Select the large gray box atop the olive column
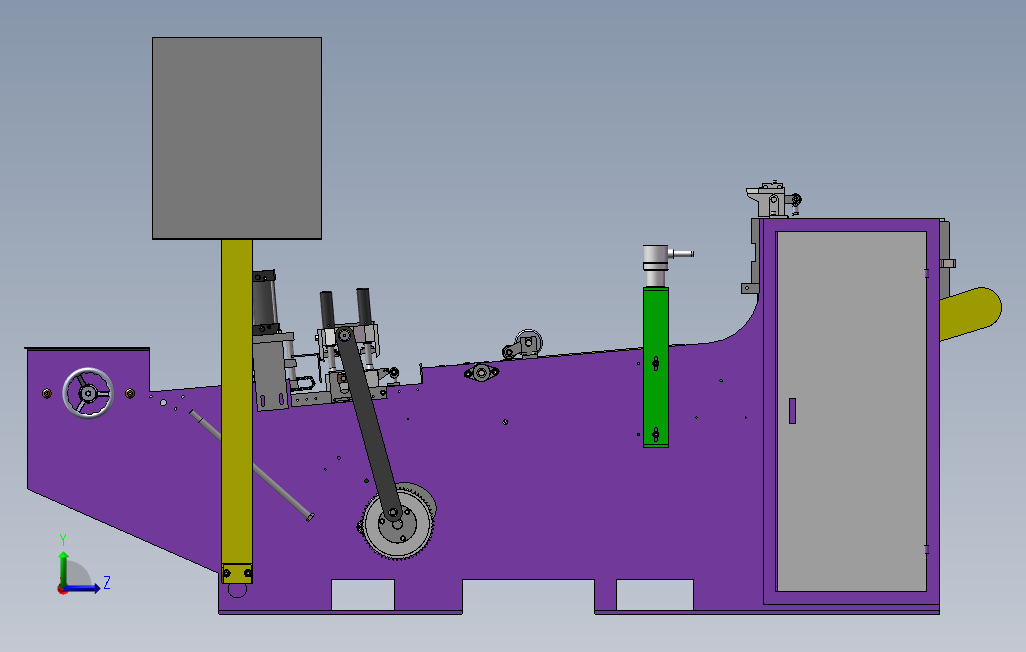The width and height of the screenshot is (1026, 652). click(237, 138)
